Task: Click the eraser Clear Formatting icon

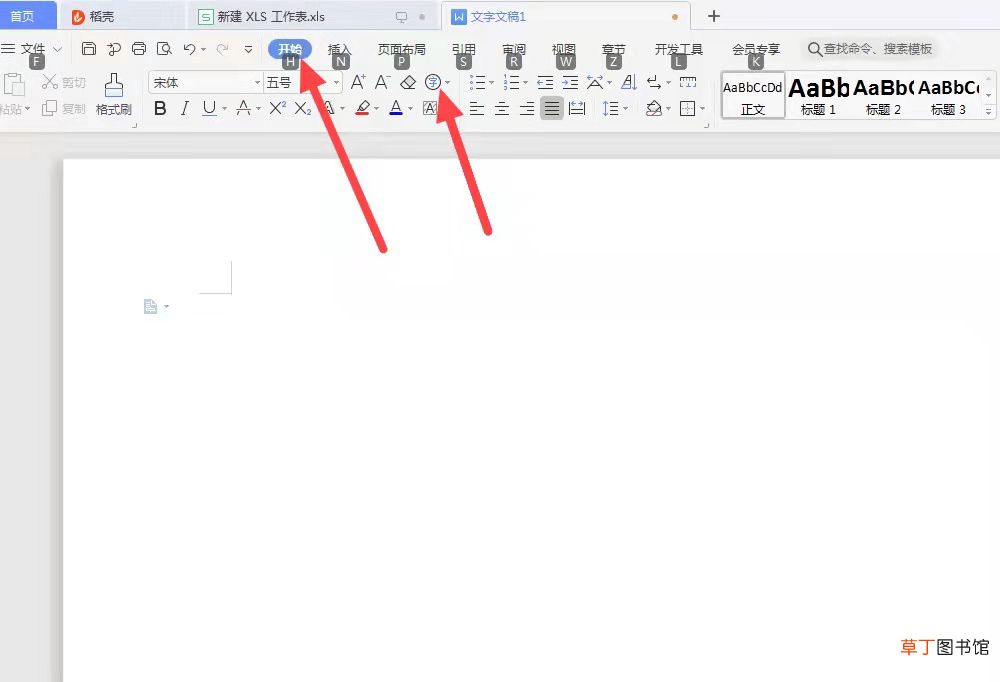Action: pos(408,82)
